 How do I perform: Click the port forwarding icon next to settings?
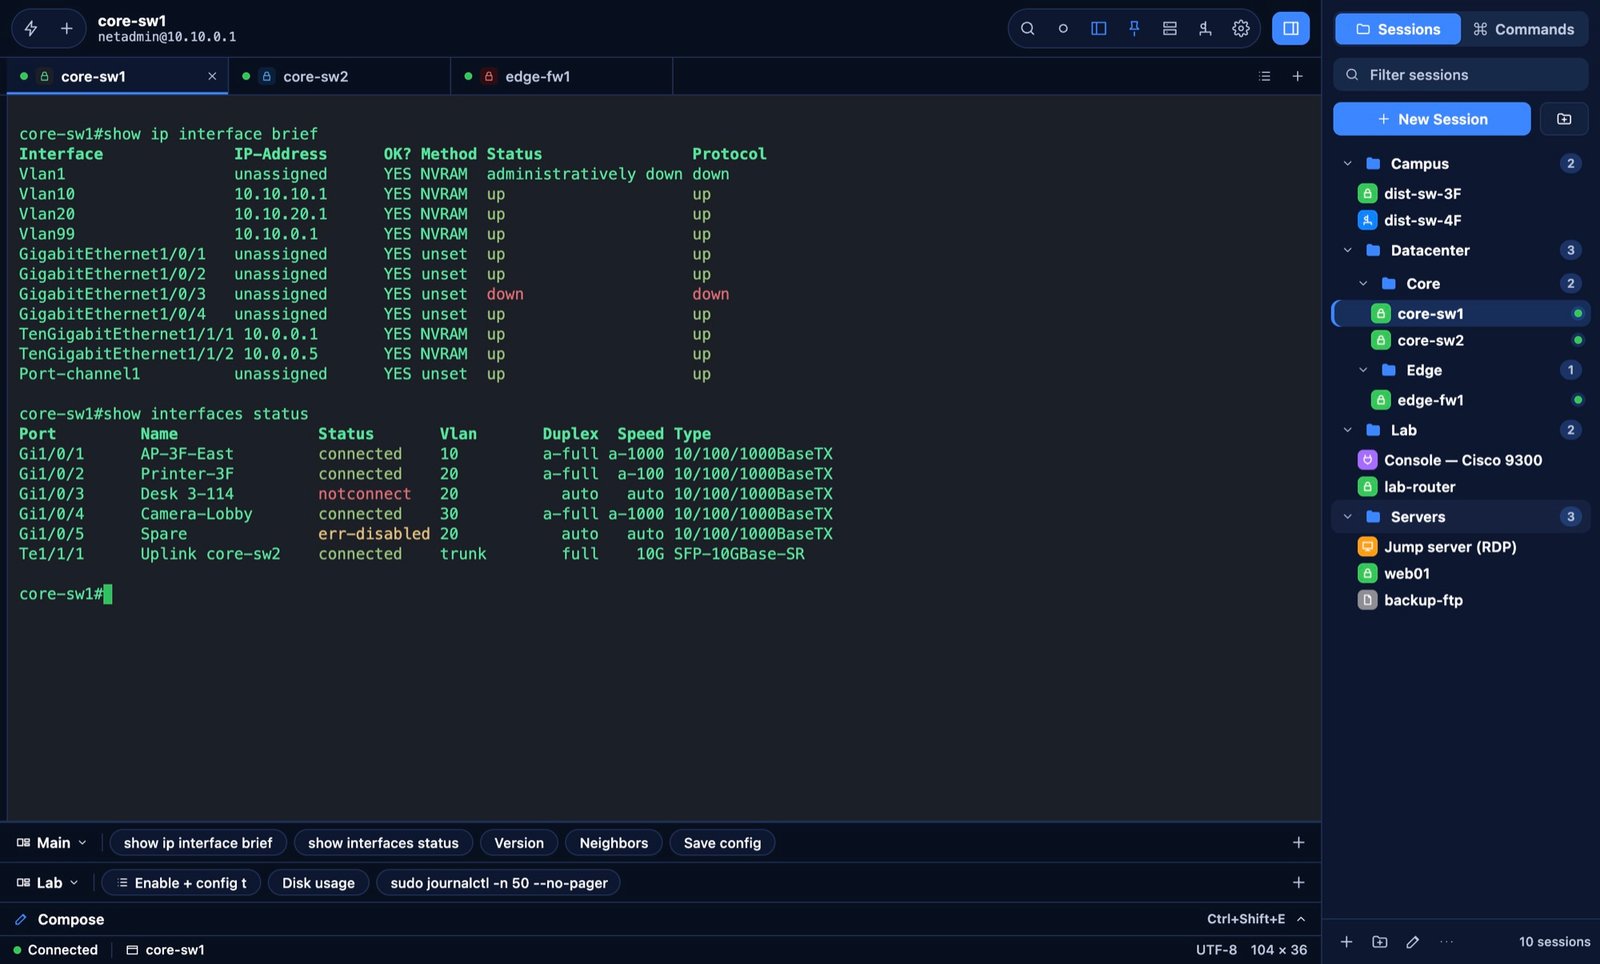(x=1205, y=29)
